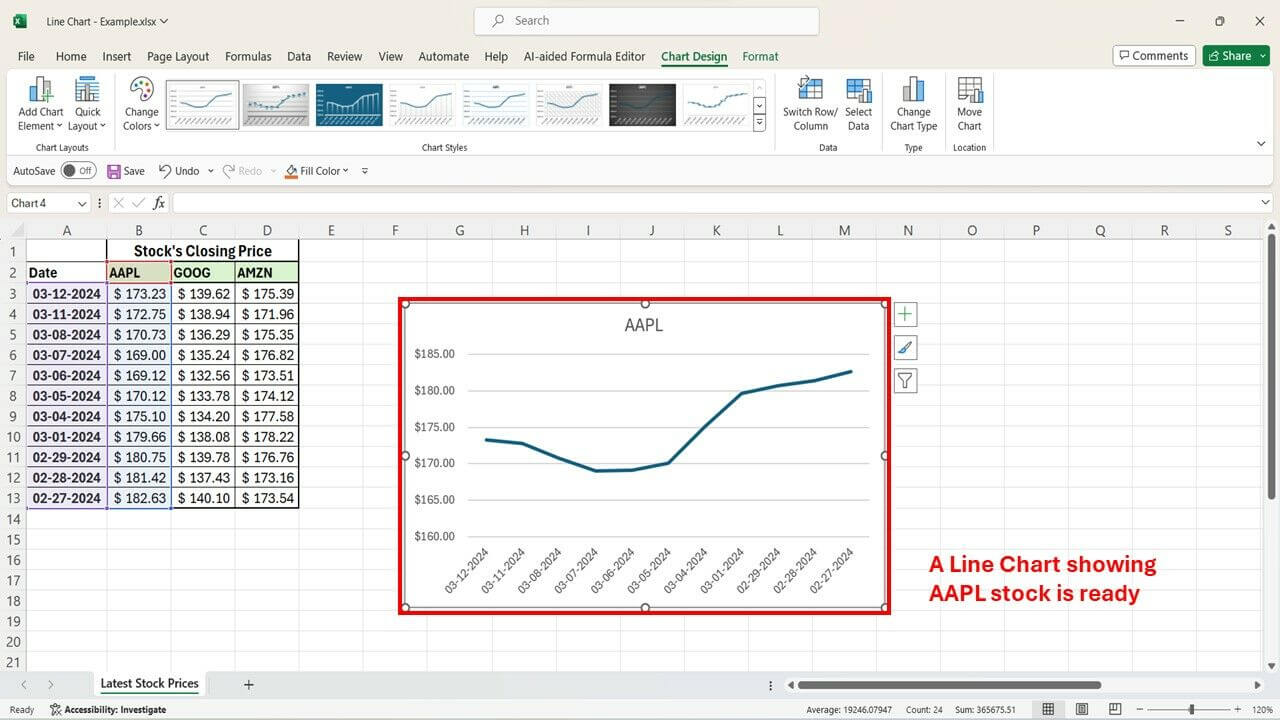The height and width of the screenshot is (720, 1280).
Task: Open Add Chart Element menu
Action: (41, 104)
